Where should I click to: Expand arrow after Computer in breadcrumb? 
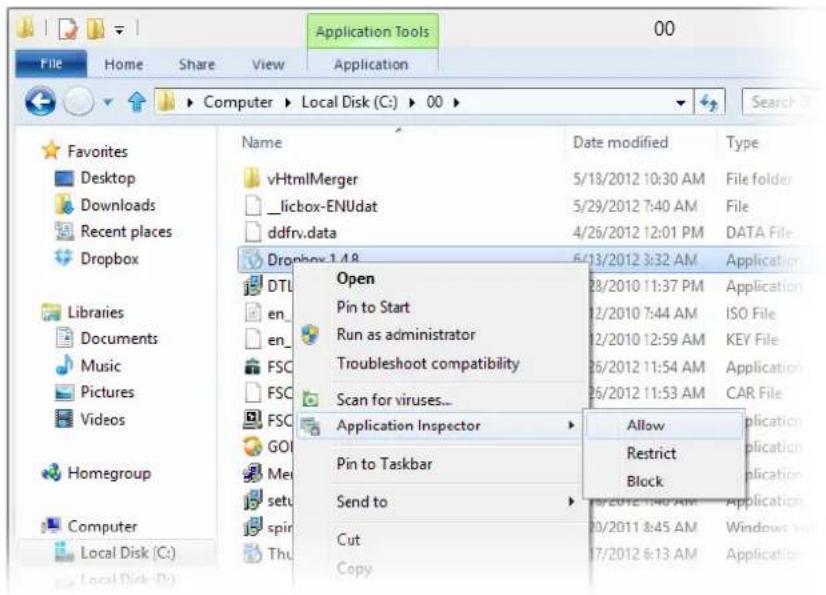[288, 102]
